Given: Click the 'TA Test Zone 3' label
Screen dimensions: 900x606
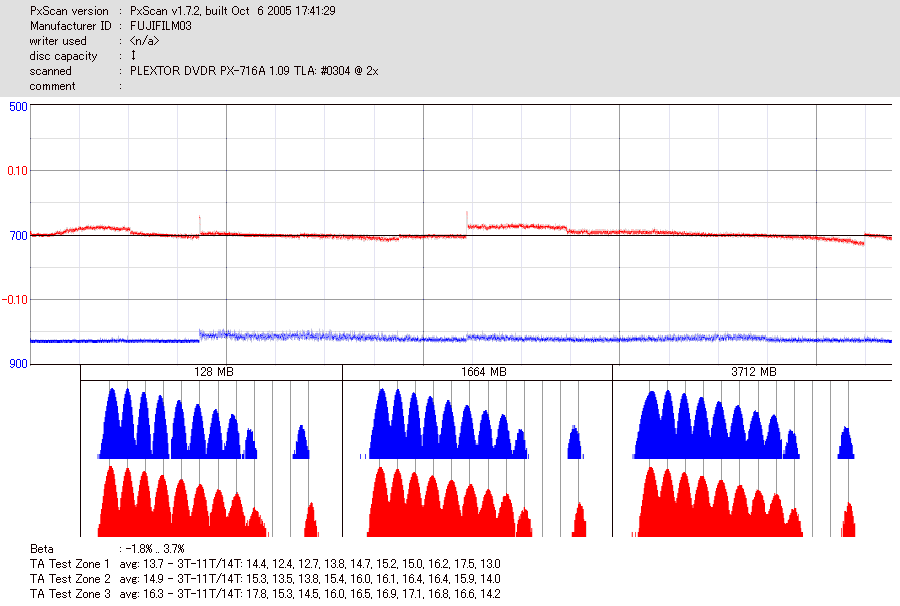Looking at the screenshot, I should [x=69, y=594].
